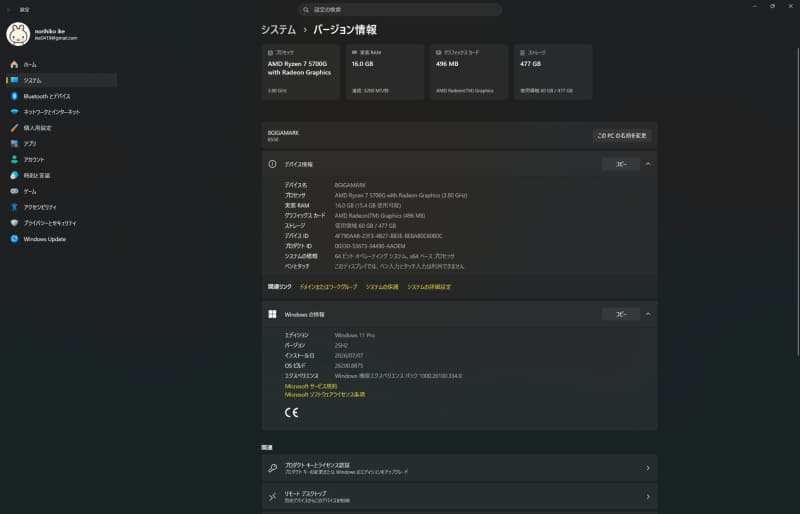Screen dimensions: 800x514
Task: Go to システム in the breadcrumb header
Action: 278,30
